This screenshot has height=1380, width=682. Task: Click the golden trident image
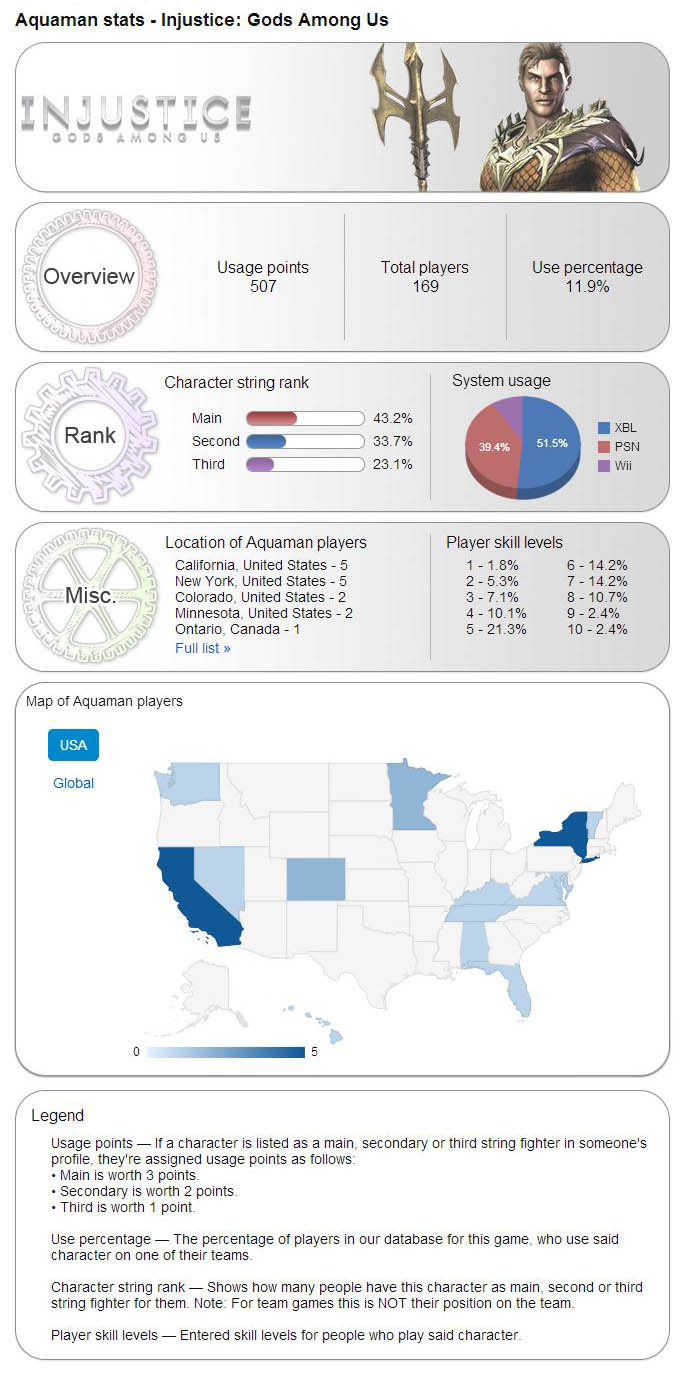[411, 110]
